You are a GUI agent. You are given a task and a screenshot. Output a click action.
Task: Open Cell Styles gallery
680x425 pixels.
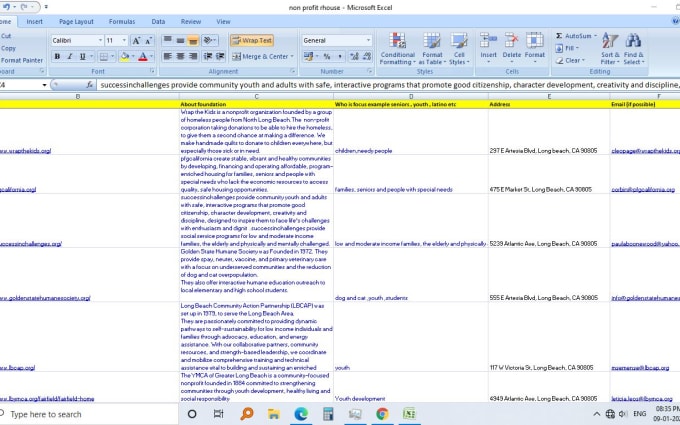tap(459, 49)
